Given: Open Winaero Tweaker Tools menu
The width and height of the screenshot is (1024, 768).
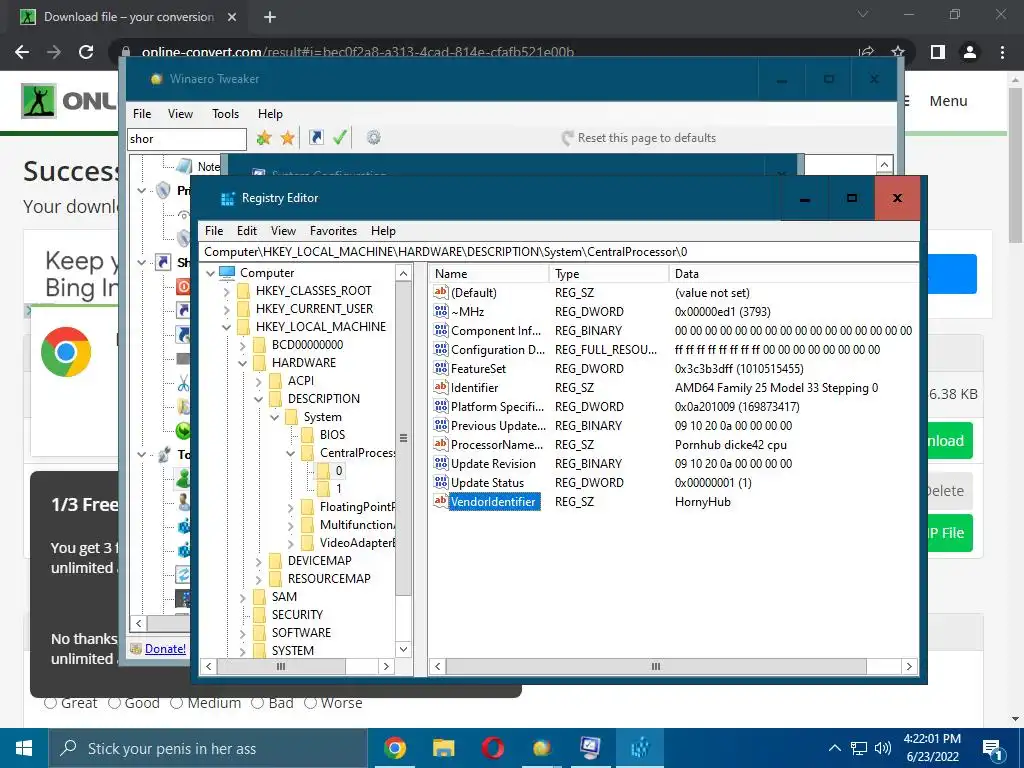Looking at the screenshot, I should (225, 114).
